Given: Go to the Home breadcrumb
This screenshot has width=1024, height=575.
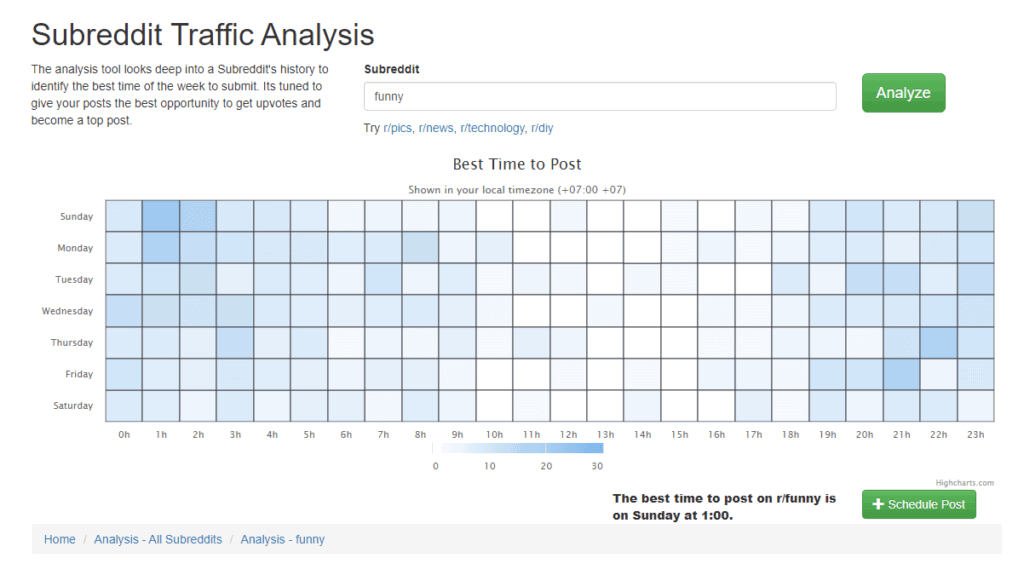Looking at the screenshot, I should pyautogui.click(x=59, y=539).
